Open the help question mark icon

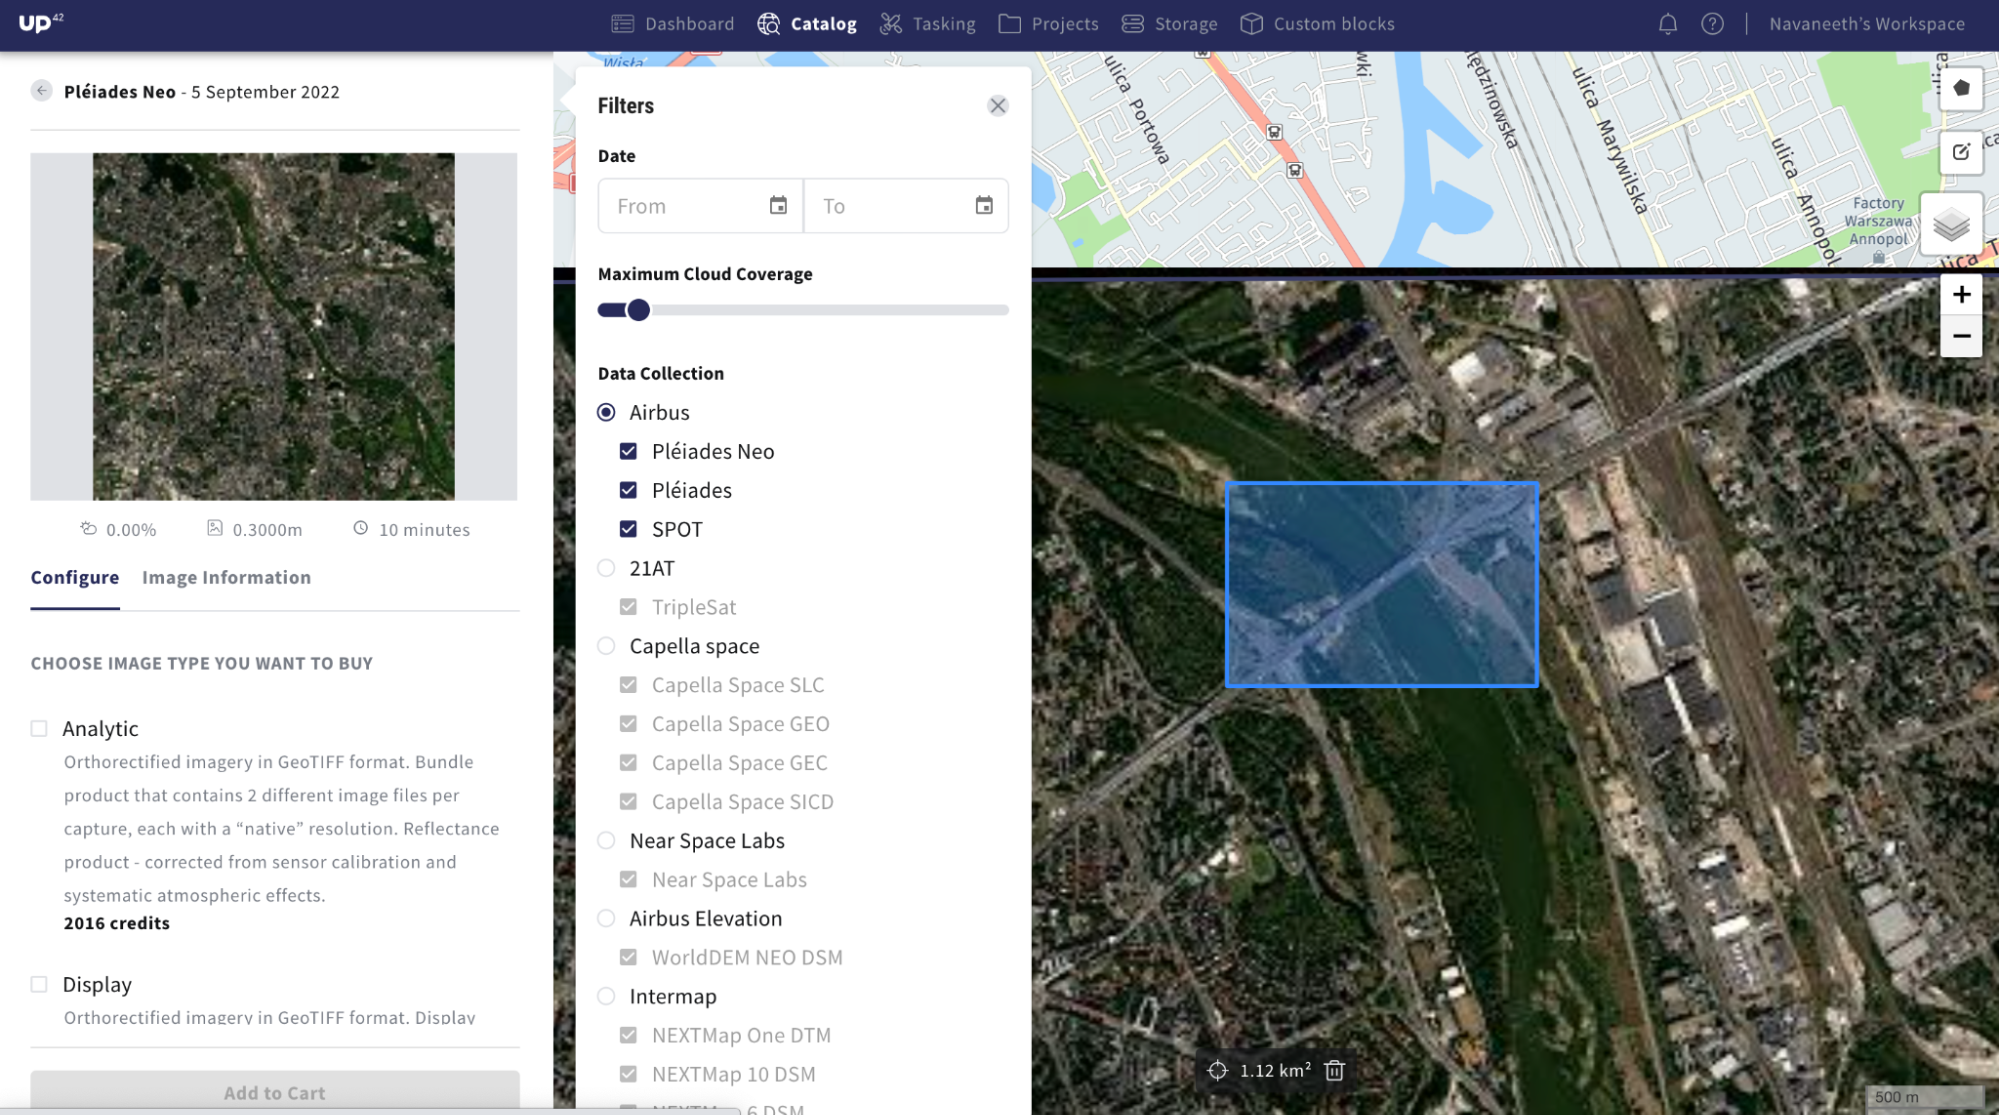point(1712,24)
